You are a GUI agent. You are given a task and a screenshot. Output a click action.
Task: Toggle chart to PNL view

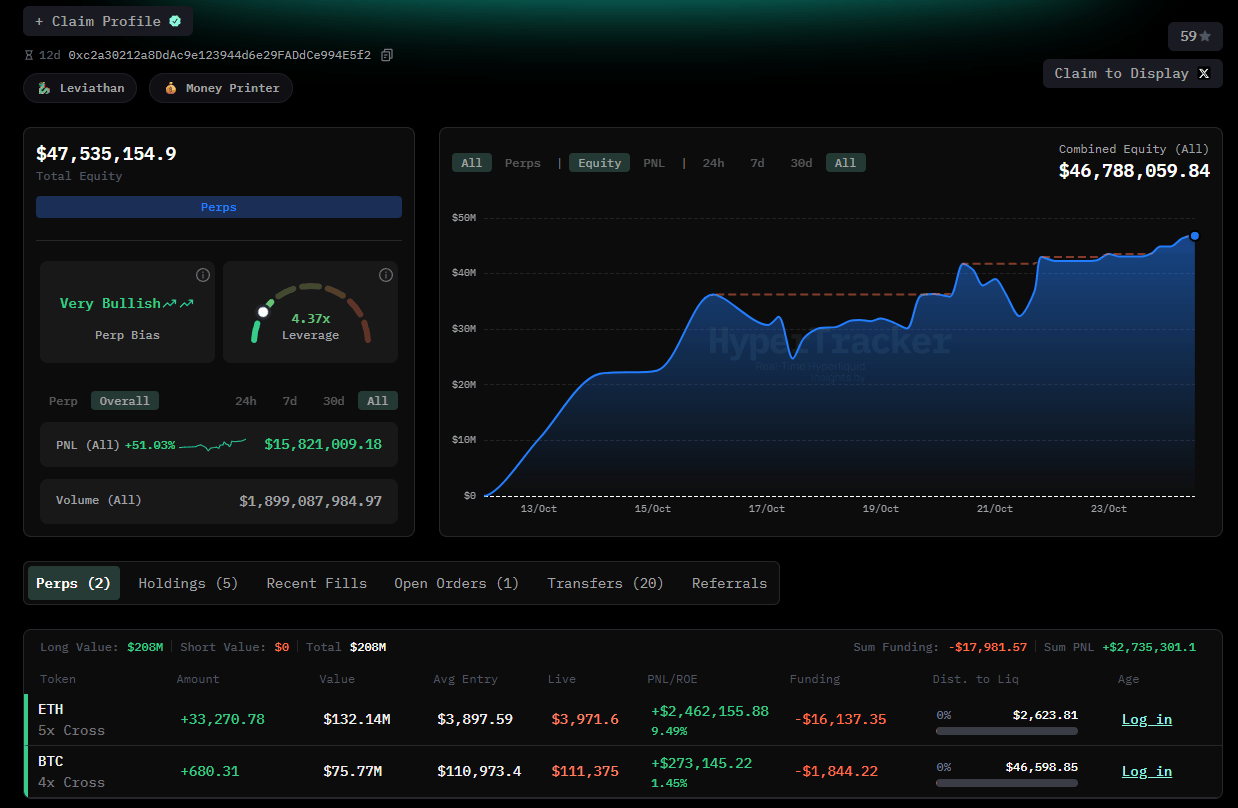[x=653, y=163]
